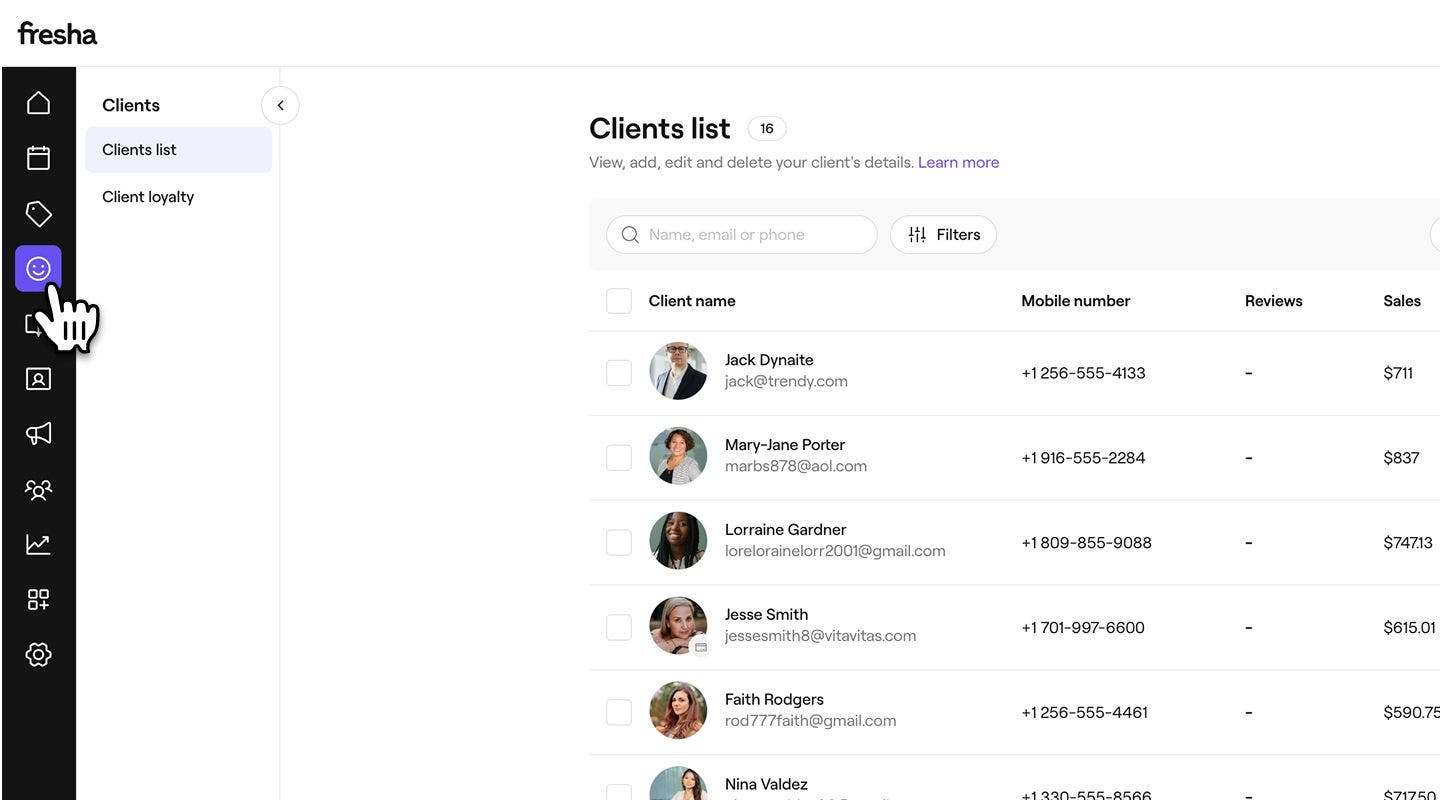Open Lorraine Gardner's avatar photo
The image size is (1440, 800).
point(678,541)
